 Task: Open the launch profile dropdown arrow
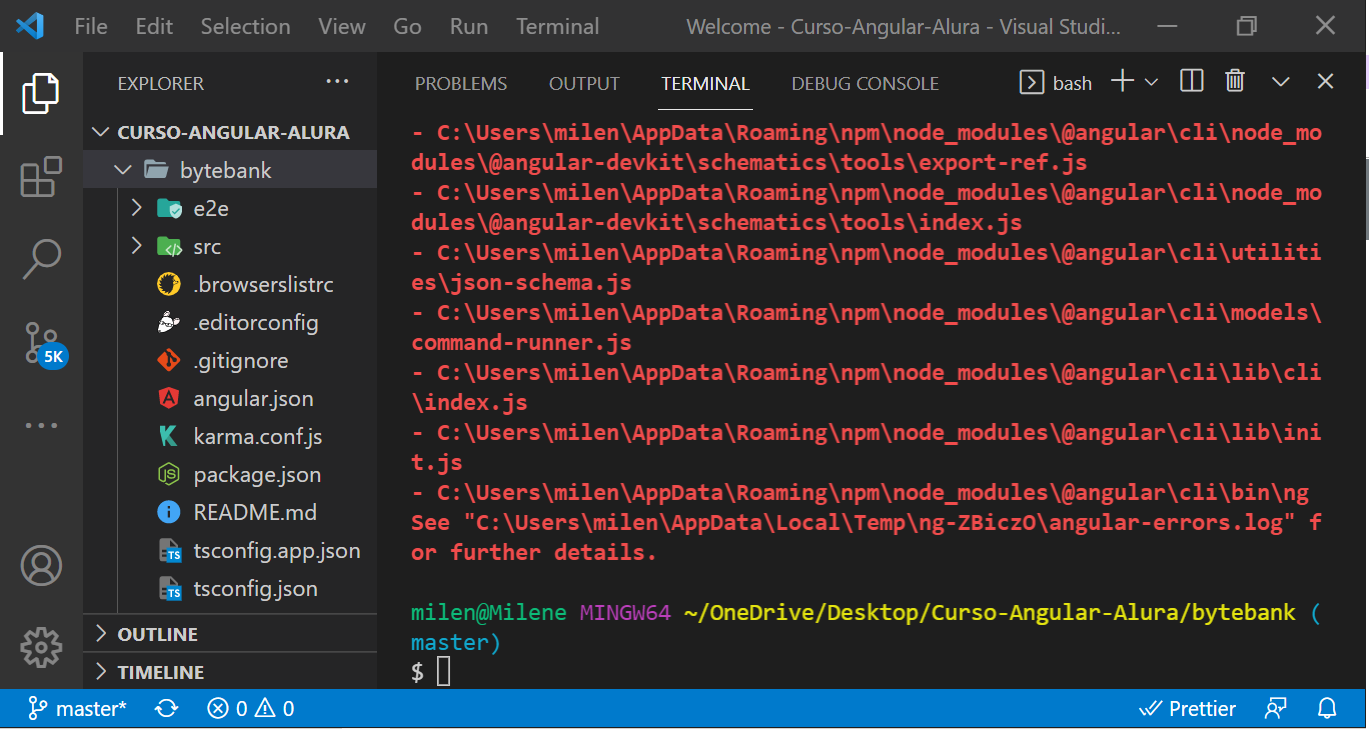[1151, 82]
